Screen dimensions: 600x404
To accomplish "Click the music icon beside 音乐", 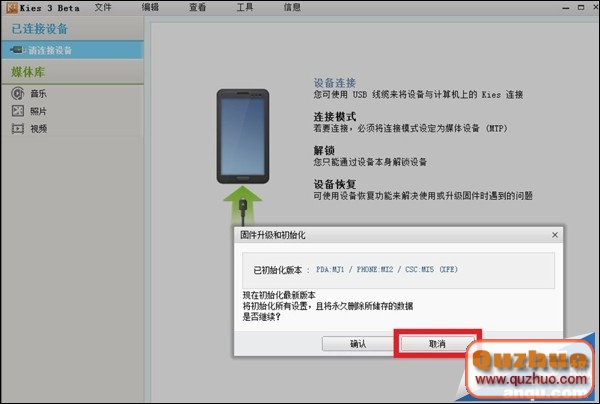I will tap(18, 93).
